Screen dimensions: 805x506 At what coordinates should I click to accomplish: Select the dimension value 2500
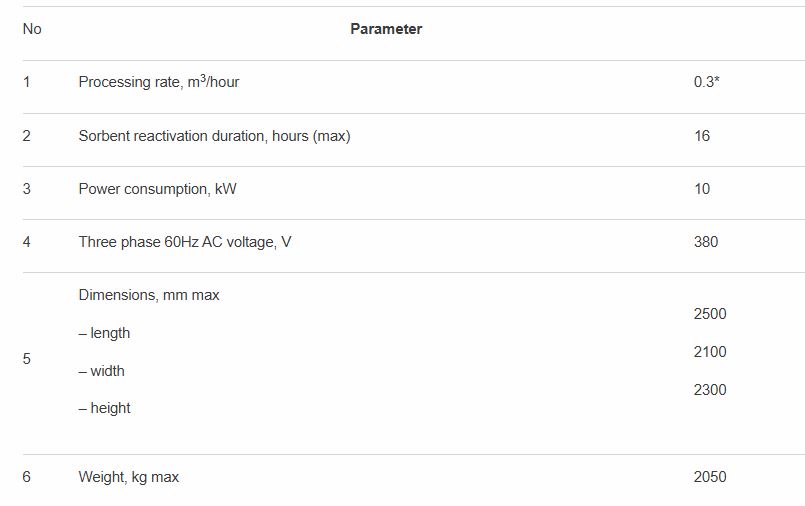click(710, 314)
